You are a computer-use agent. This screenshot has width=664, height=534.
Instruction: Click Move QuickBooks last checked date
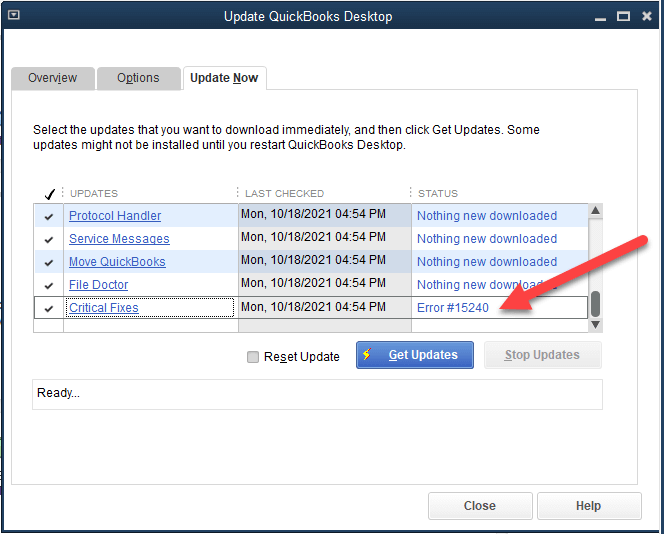[313, 260]
